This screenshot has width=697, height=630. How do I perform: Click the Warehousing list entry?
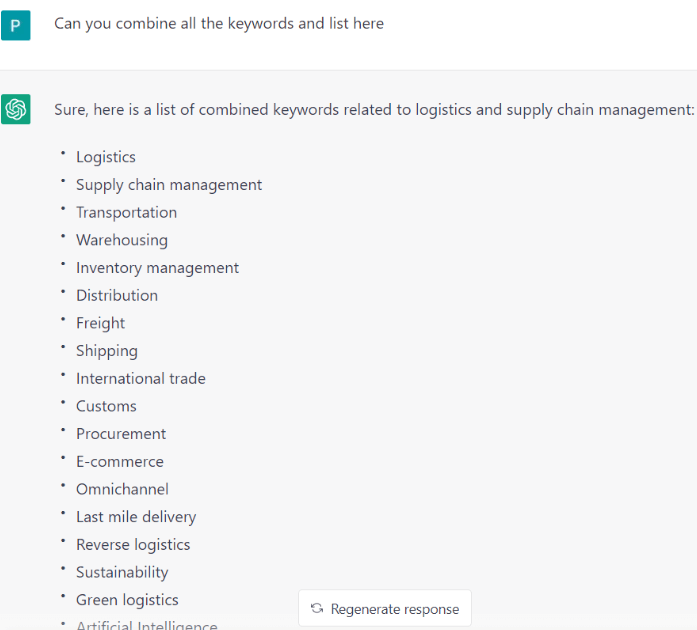122,240
